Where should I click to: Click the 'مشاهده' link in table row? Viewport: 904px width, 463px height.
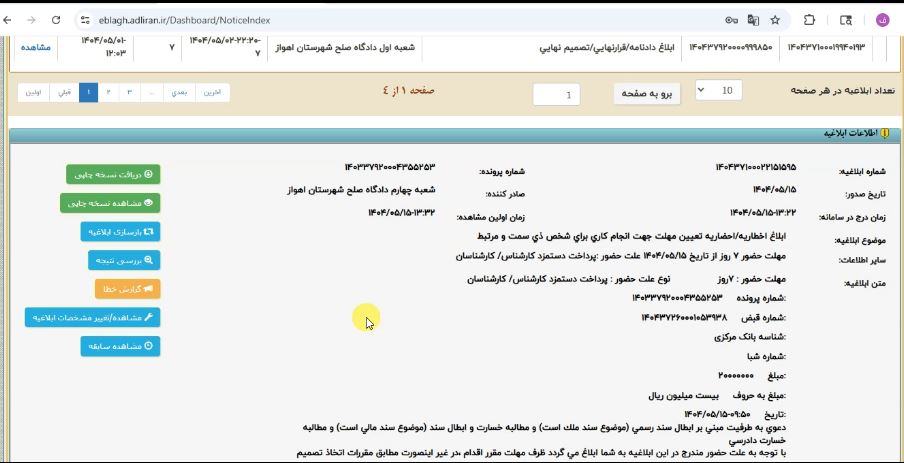tap(35, 47)
